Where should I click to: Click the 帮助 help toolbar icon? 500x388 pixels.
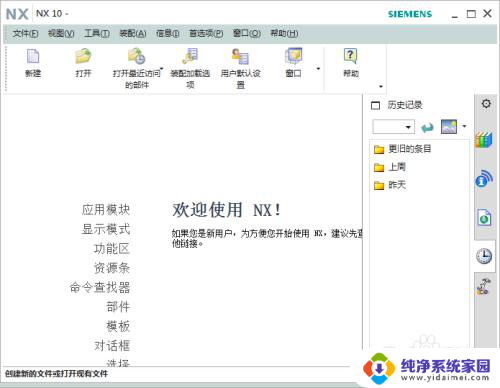(351, 56)
